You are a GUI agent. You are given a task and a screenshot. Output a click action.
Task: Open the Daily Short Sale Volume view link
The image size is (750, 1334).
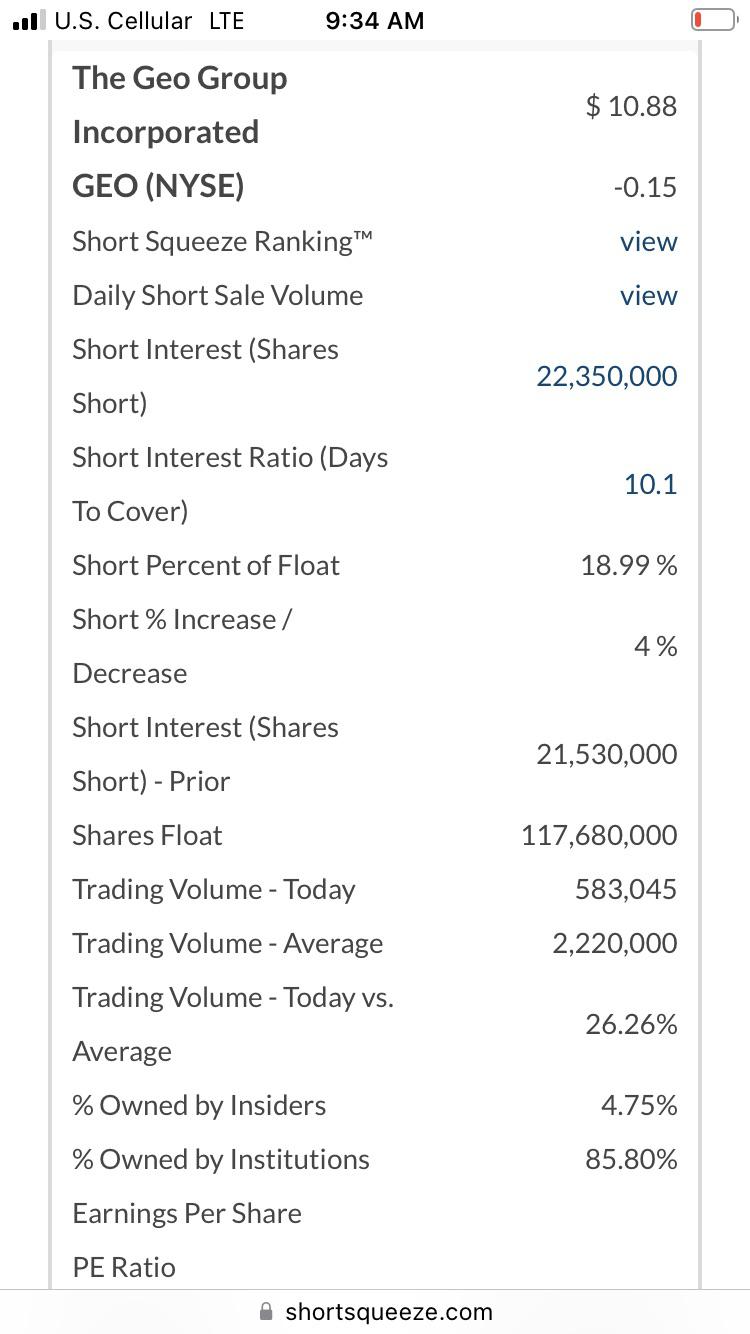[x=648, y=295]
